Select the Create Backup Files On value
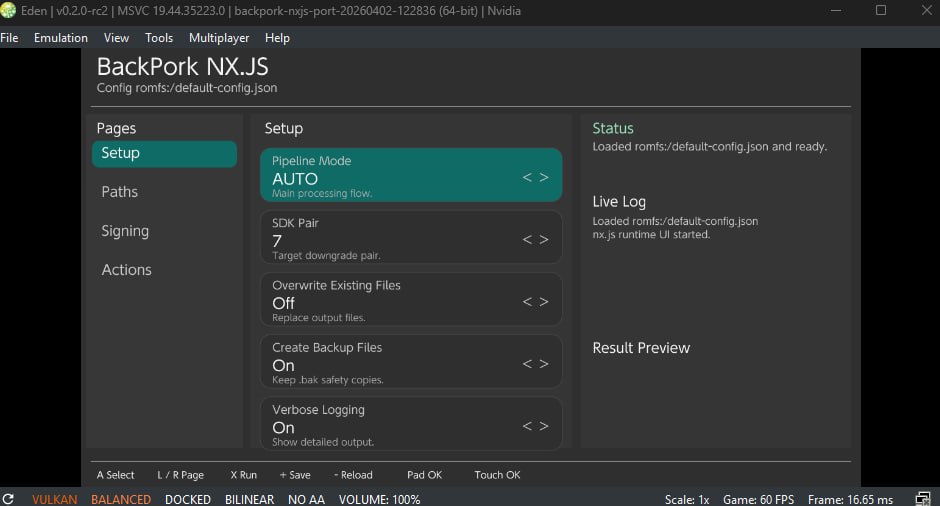Image resolution: width=940 pixels, height=506 pixels. pos(284,366)
